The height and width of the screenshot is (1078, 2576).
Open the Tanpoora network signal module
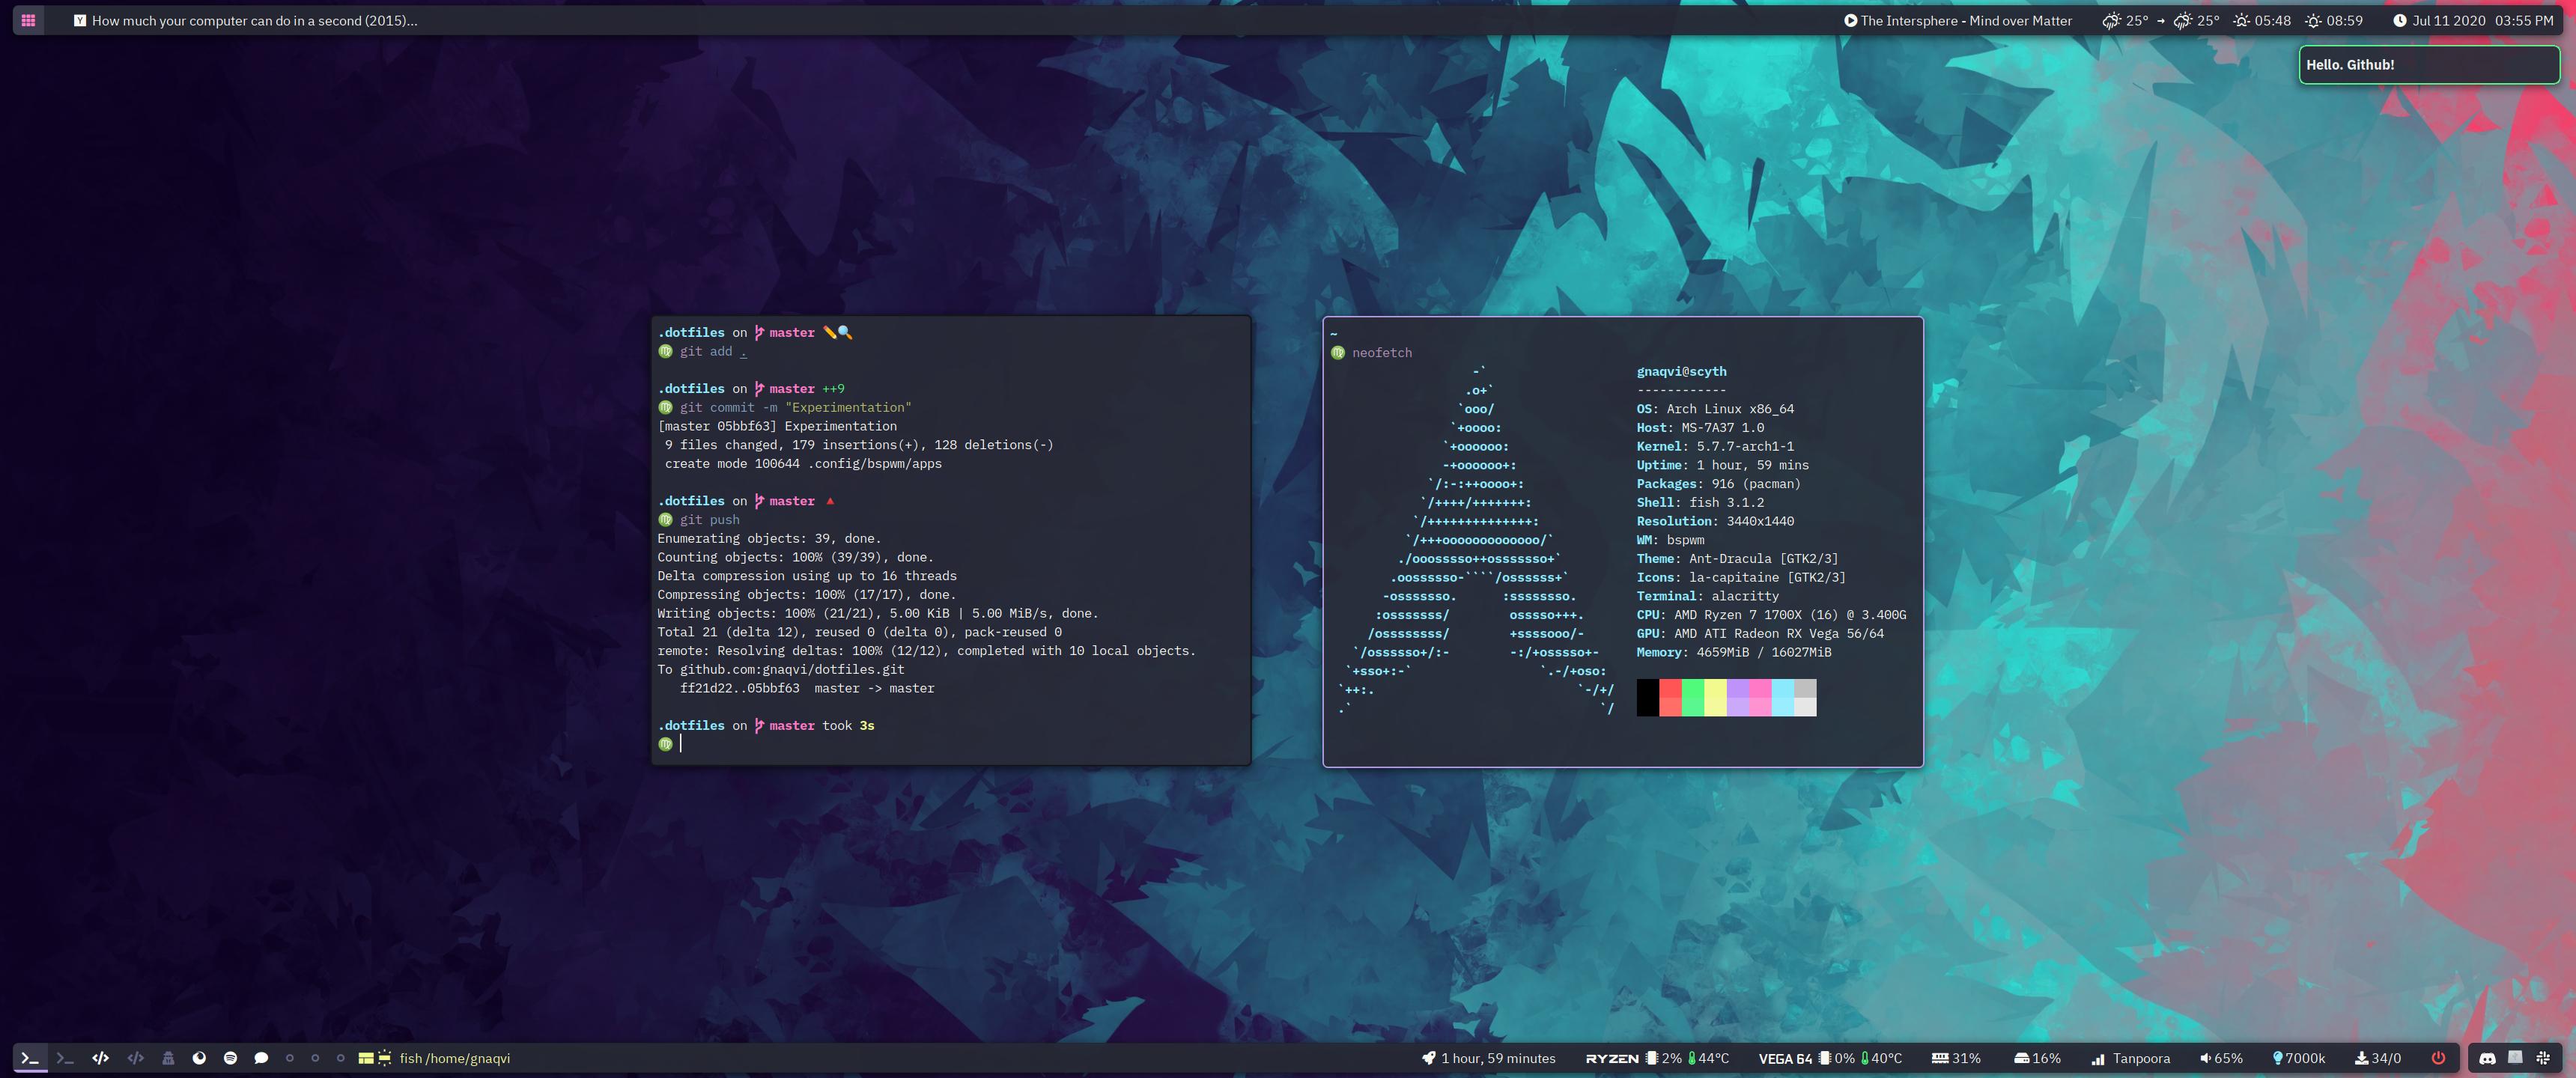click(2130, 1058)
